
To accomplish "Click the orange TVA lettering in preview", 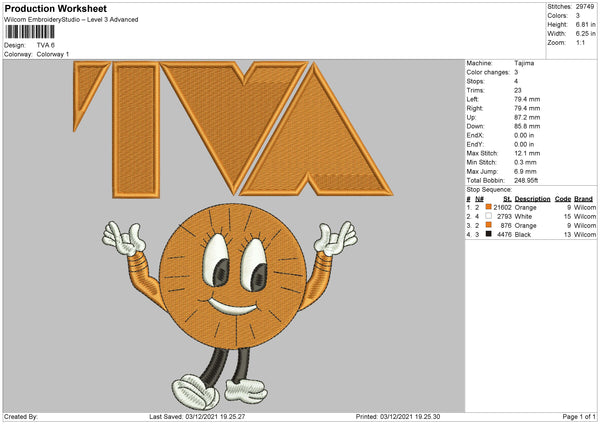I will (x=233, y=129).
